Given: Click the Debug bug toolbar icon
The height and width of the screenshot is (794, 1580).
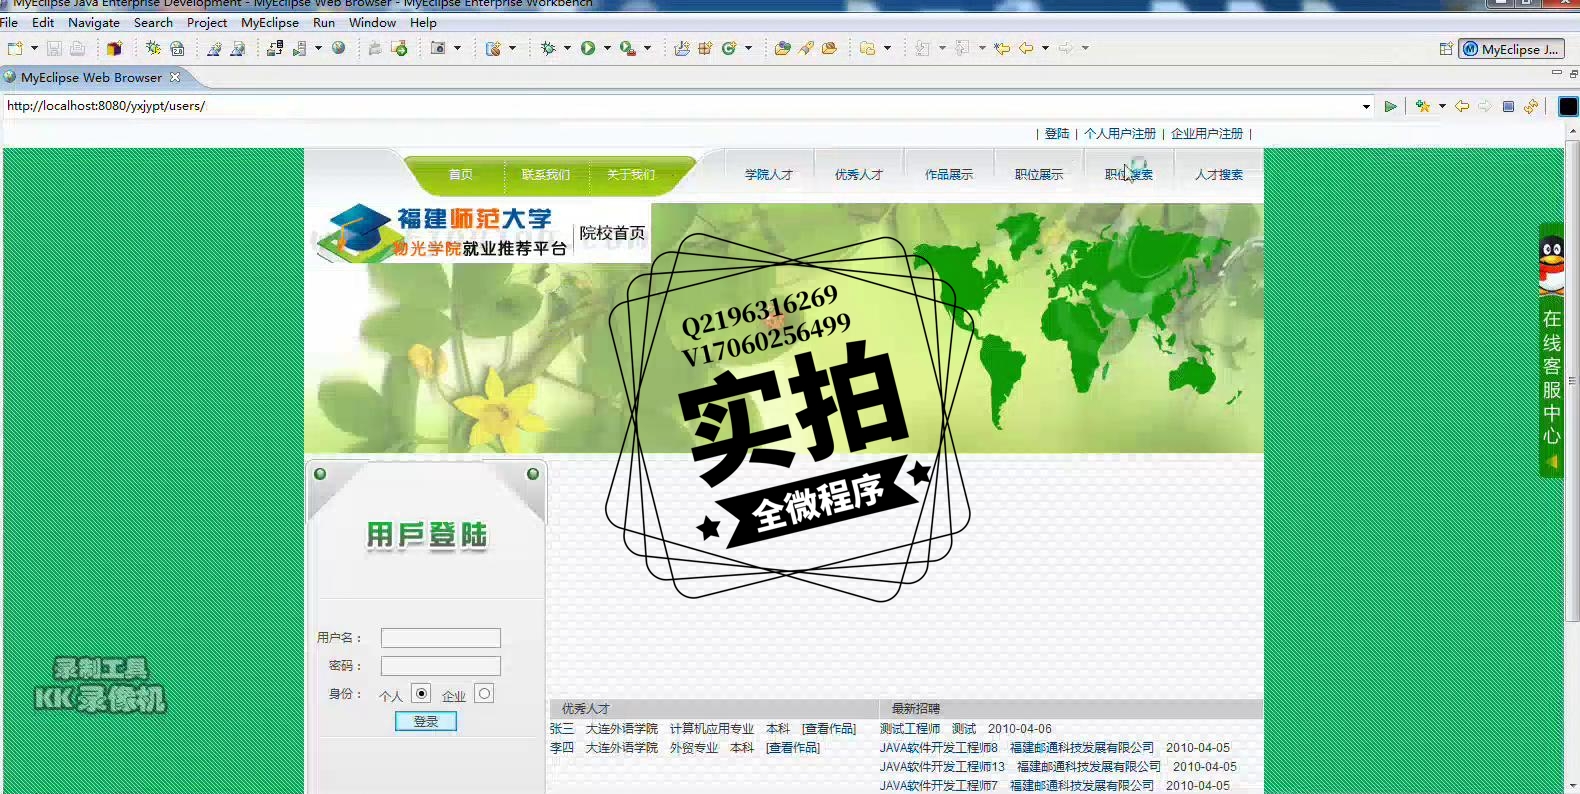Looking at the screenshot, I should click(x=548, y=48).
